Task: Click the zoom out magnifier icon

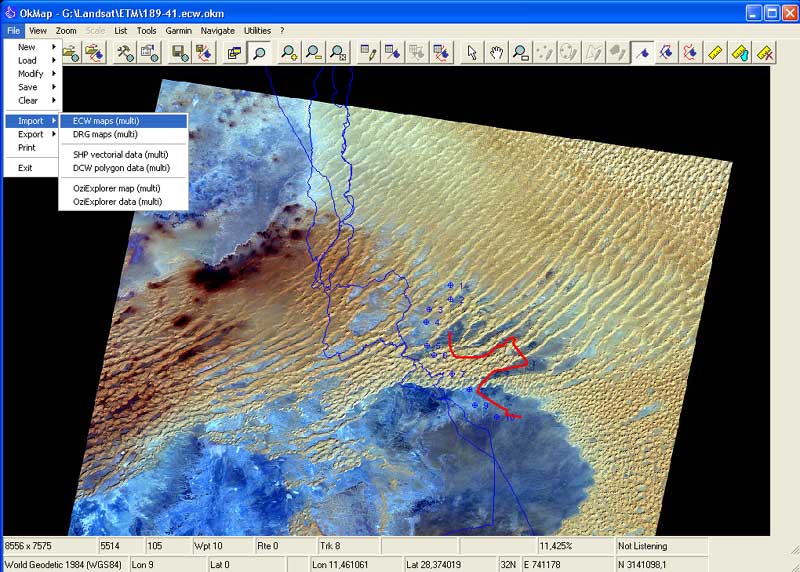Action: click(x=314, y=53)
